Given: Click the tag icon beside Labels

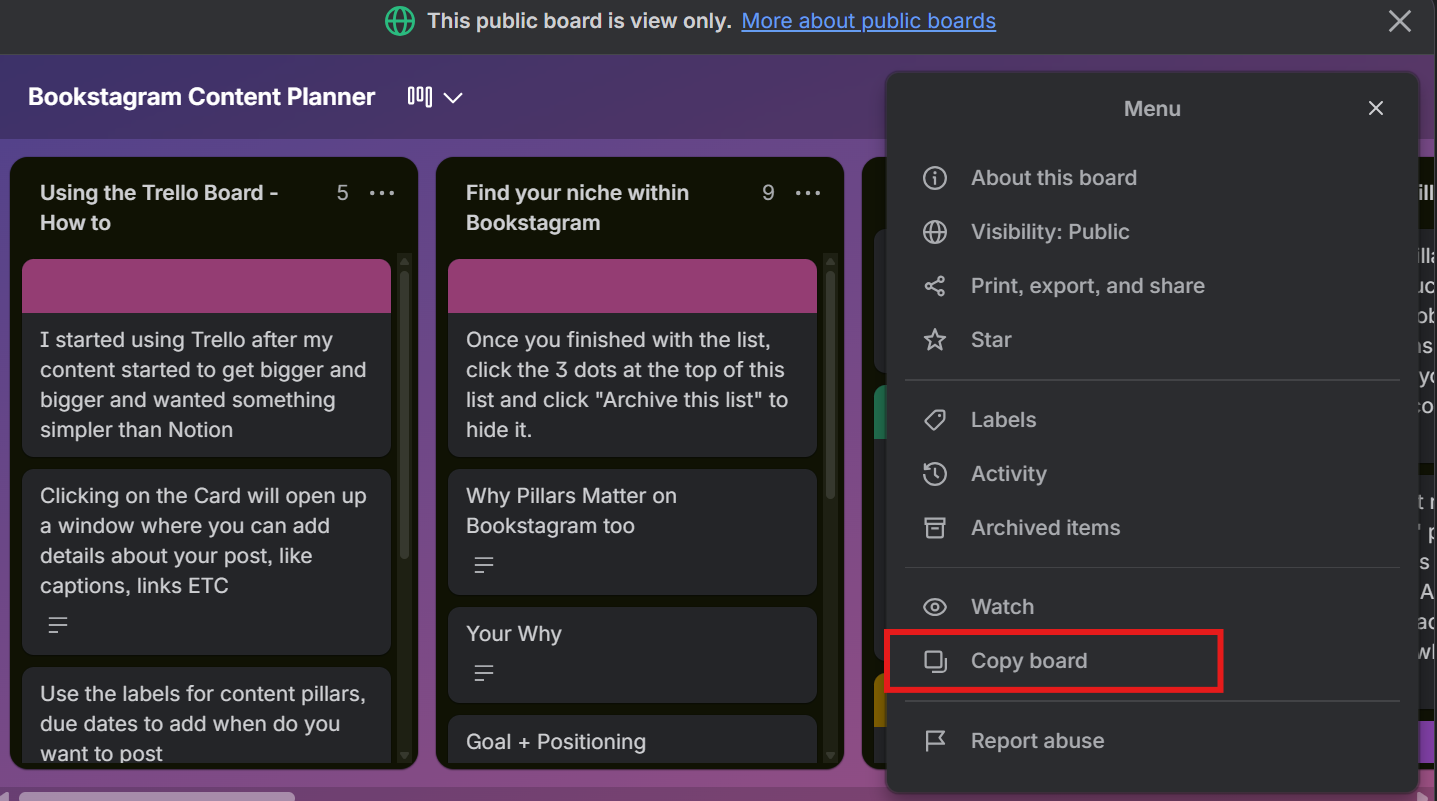Looking at the screenshot, I should click(934, 420).
